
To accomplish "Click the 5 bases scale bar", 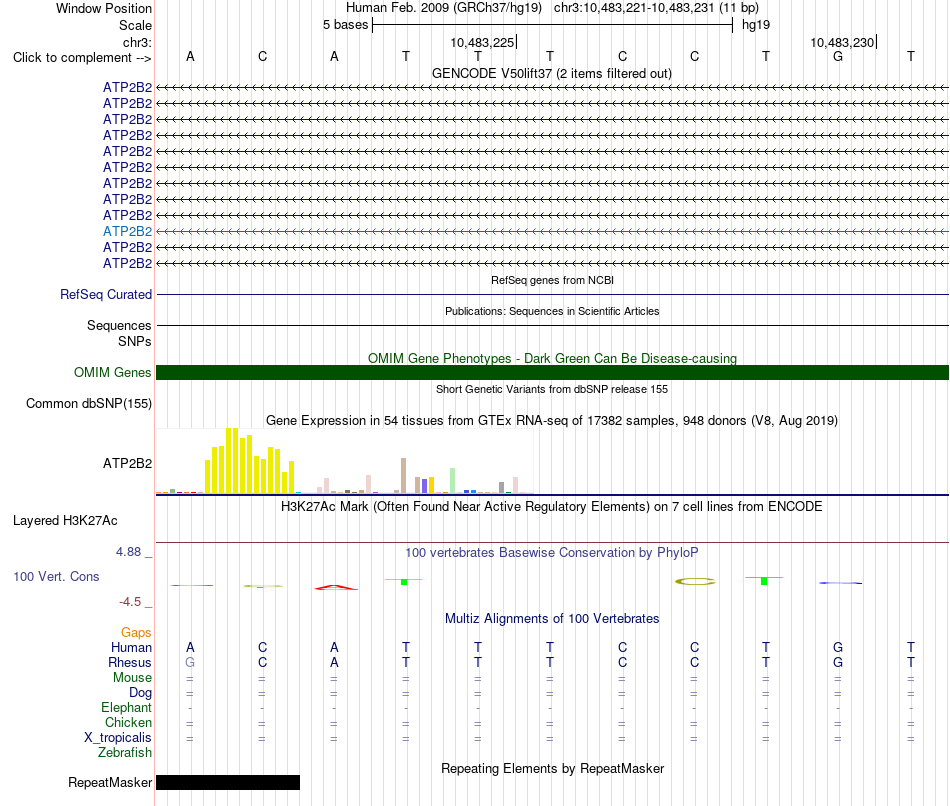I will coord(552,25).
